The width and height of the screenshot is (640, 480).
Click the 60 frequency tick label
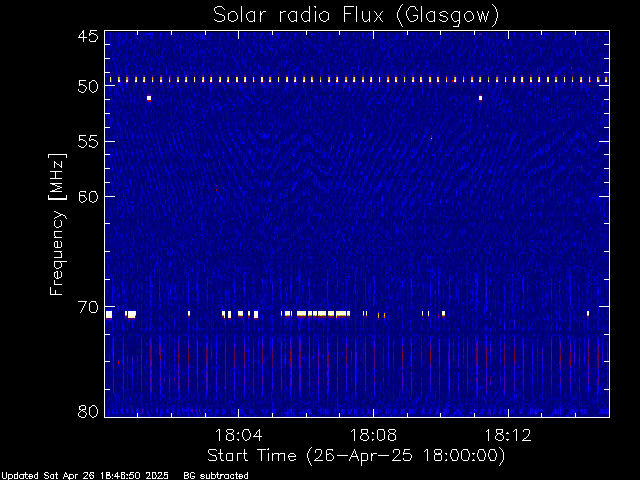tap(88, 197)
